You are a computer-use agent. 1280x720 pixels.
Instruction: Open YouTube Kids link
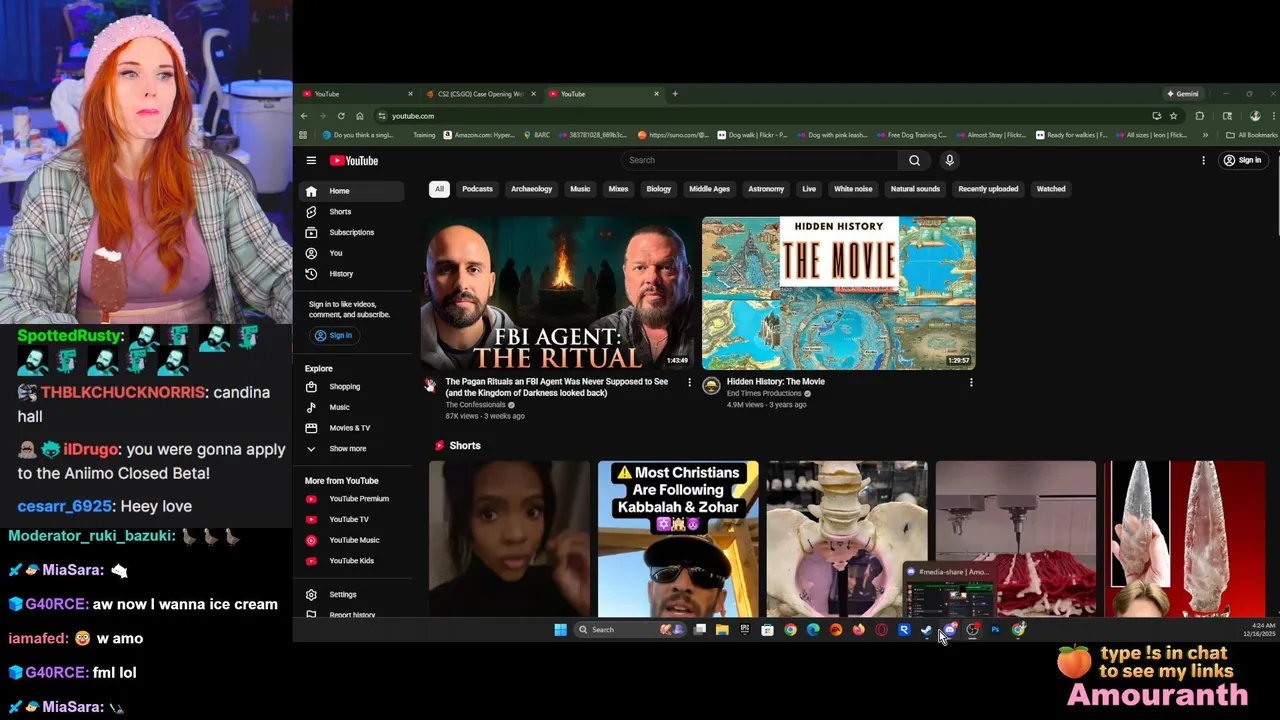click(350, 561)
